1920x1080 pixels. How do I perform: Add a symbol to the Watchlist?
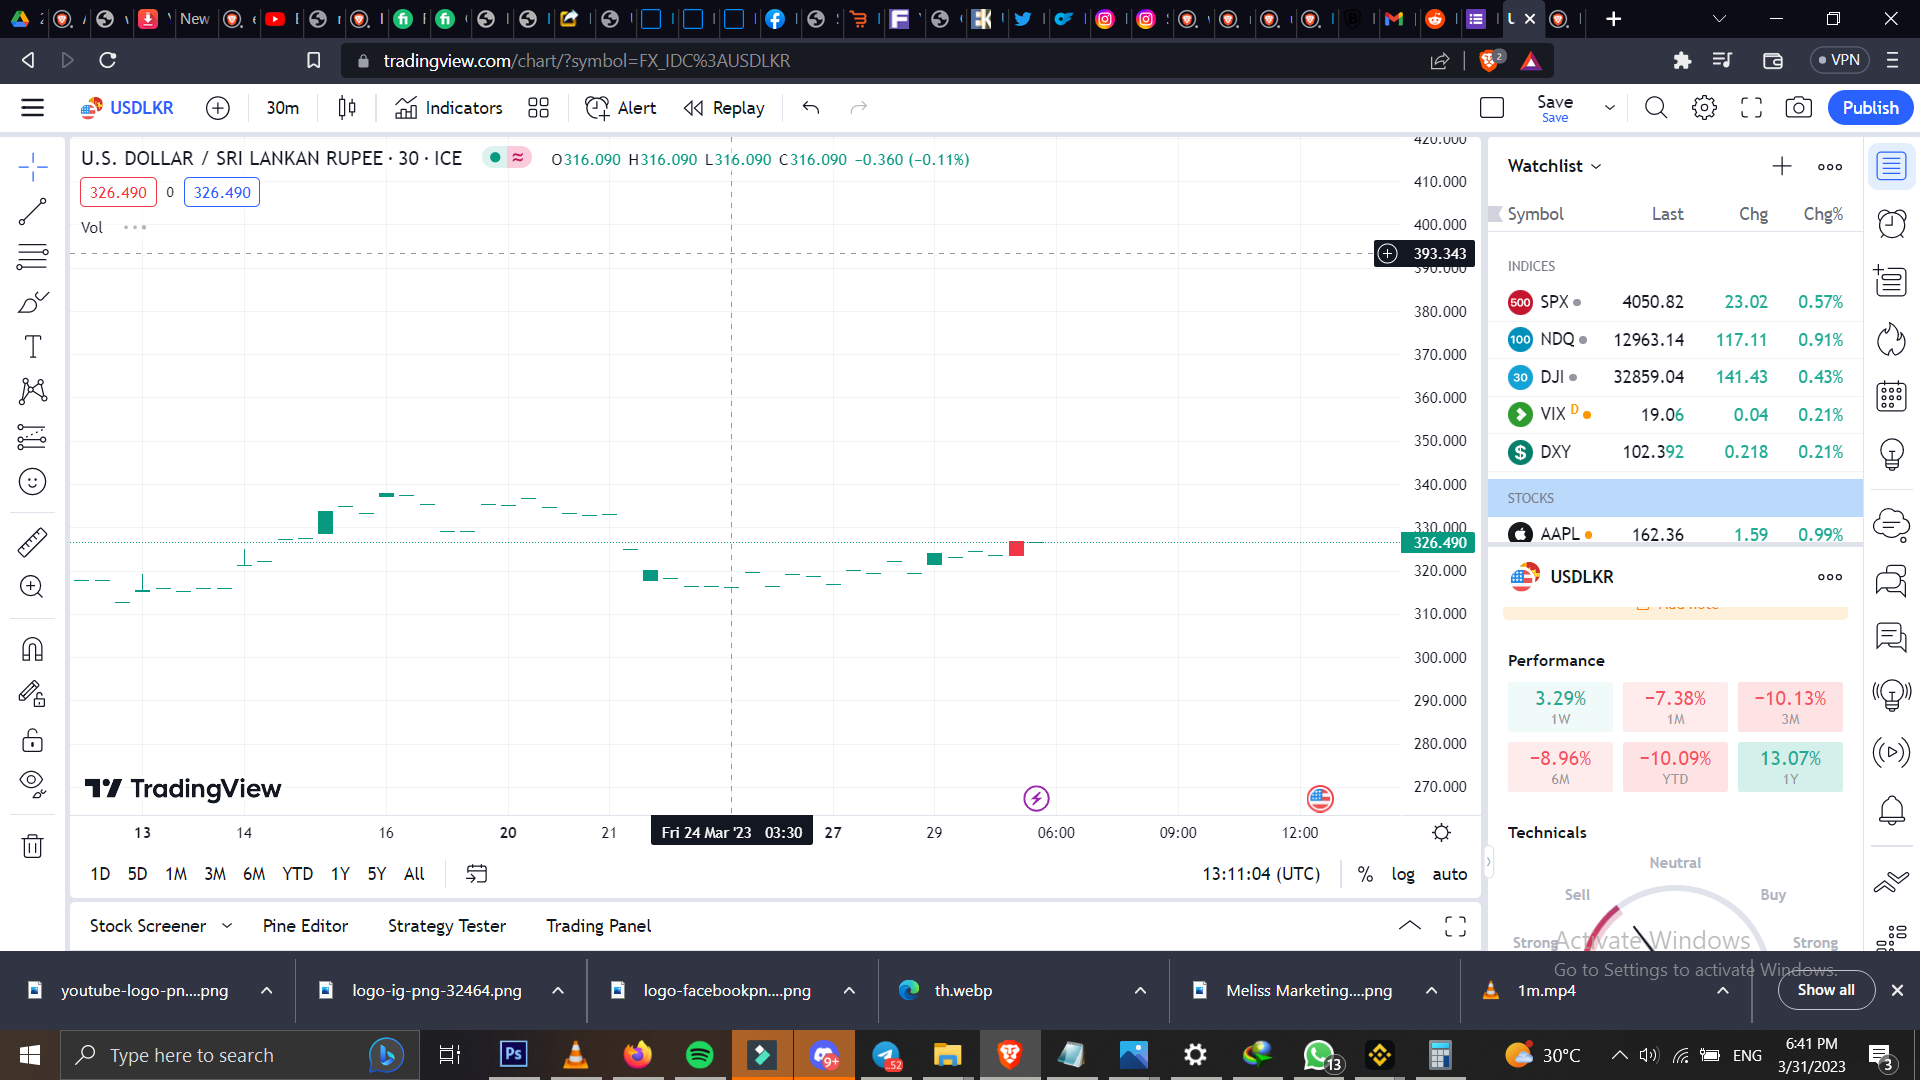coord(1782,166)
